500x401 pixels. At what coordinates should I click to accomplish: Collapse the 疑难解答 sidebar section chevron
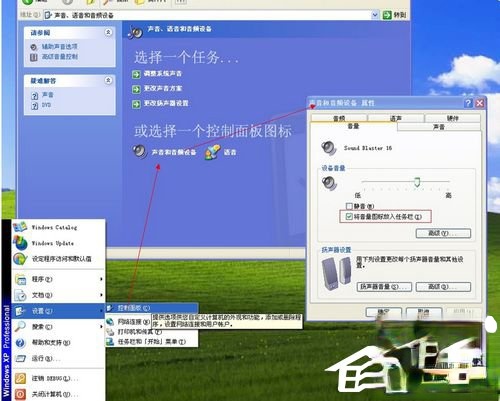pos(108,80)
